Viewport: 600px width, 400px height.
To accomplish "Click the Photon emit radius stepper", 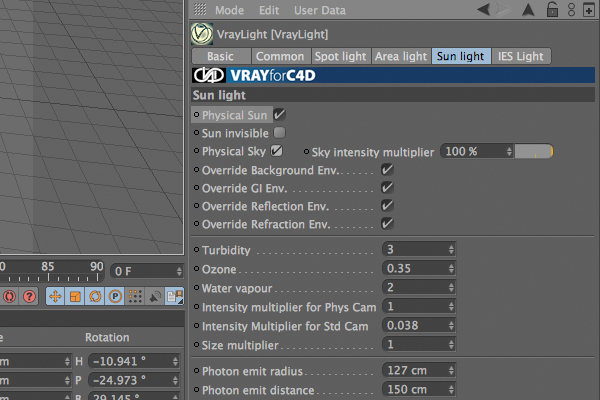I will 451,371.
